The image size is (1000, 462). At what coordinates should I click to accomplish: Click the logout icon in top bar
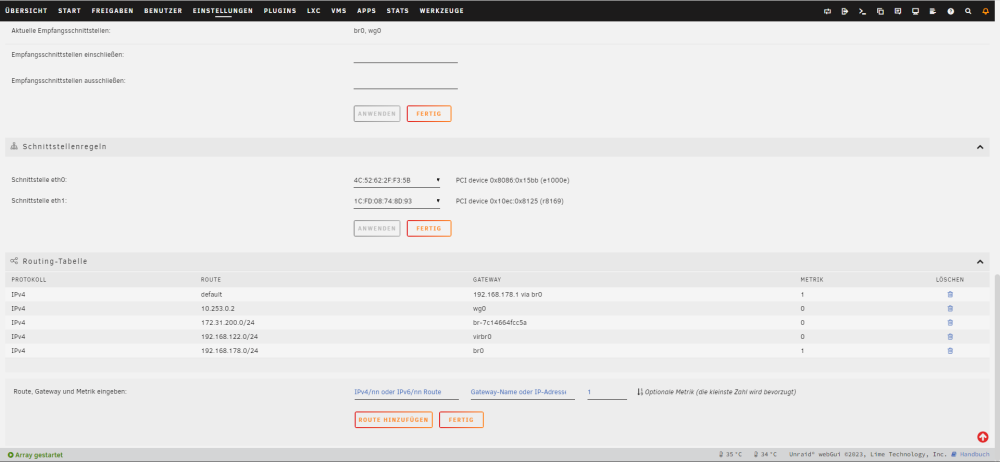tap(844, 11)
